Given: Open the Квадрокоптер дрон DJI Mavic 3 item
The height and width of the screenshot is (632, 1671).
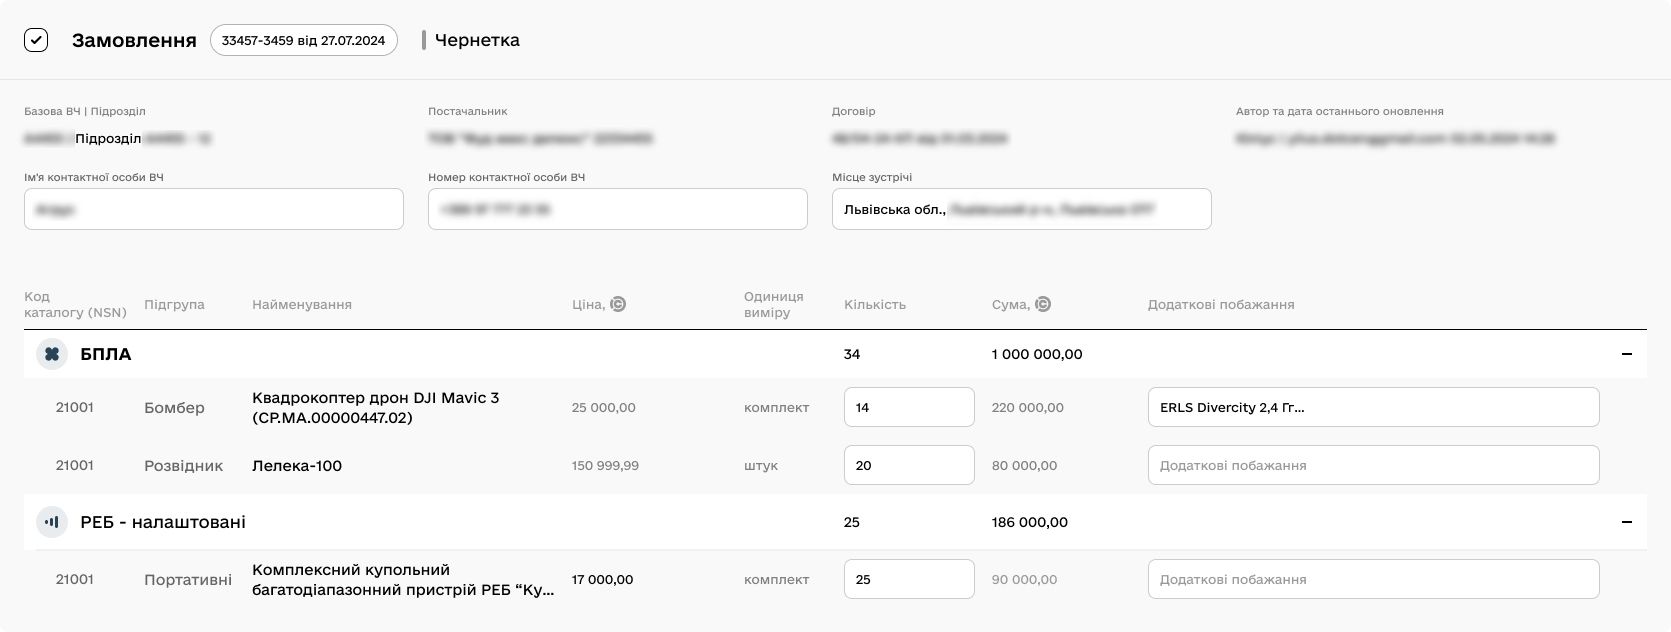Looking at the screenshot, I should 375,407.
